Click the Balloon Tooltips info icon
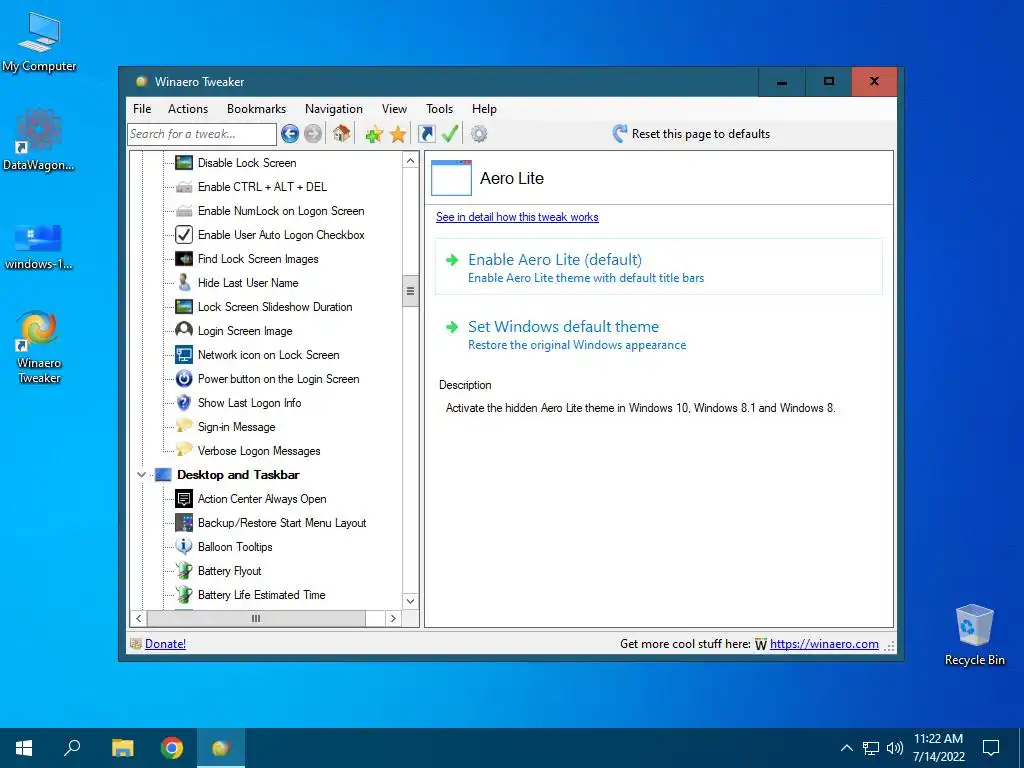Screen dimensions: 1024x768 [184, 546]
